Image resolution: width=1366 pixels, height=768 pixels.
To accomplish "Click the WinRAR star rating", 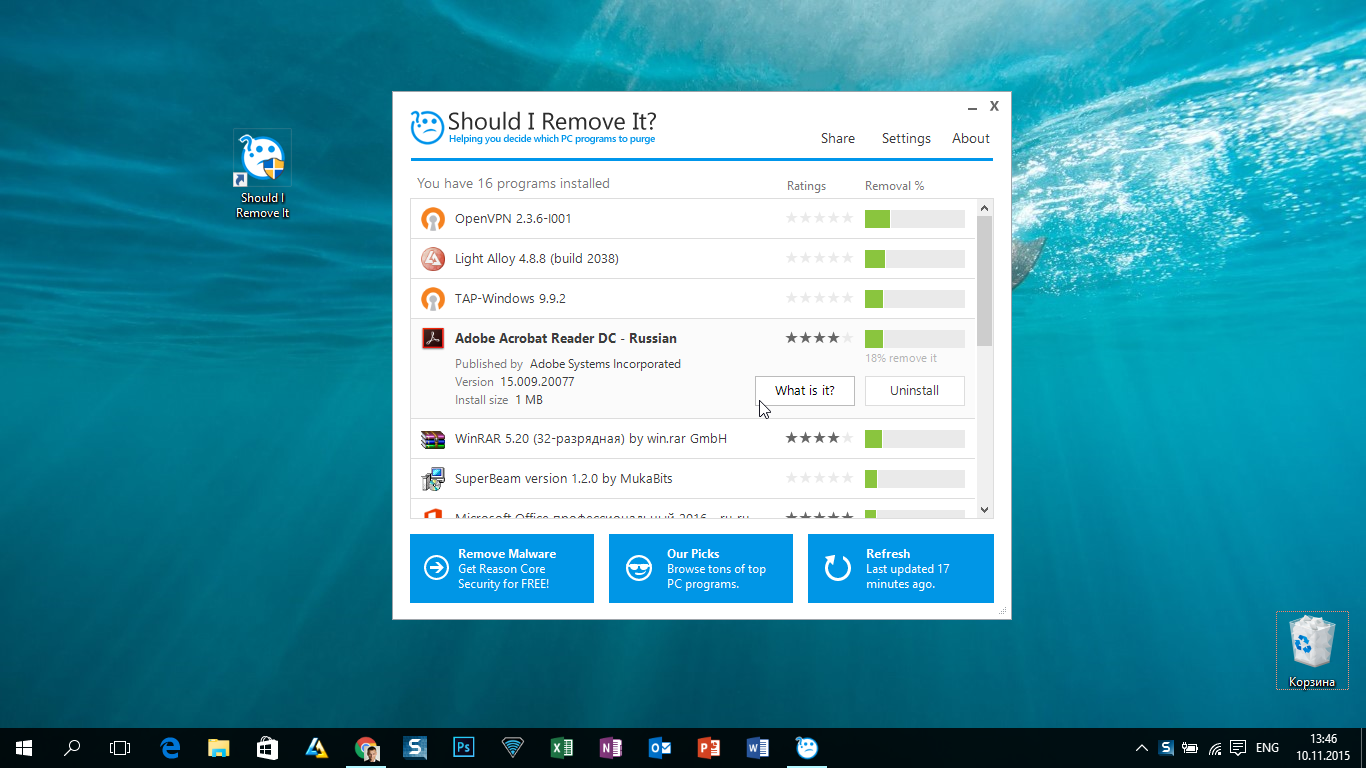I will pyautogui.click(x=820, y=438).
